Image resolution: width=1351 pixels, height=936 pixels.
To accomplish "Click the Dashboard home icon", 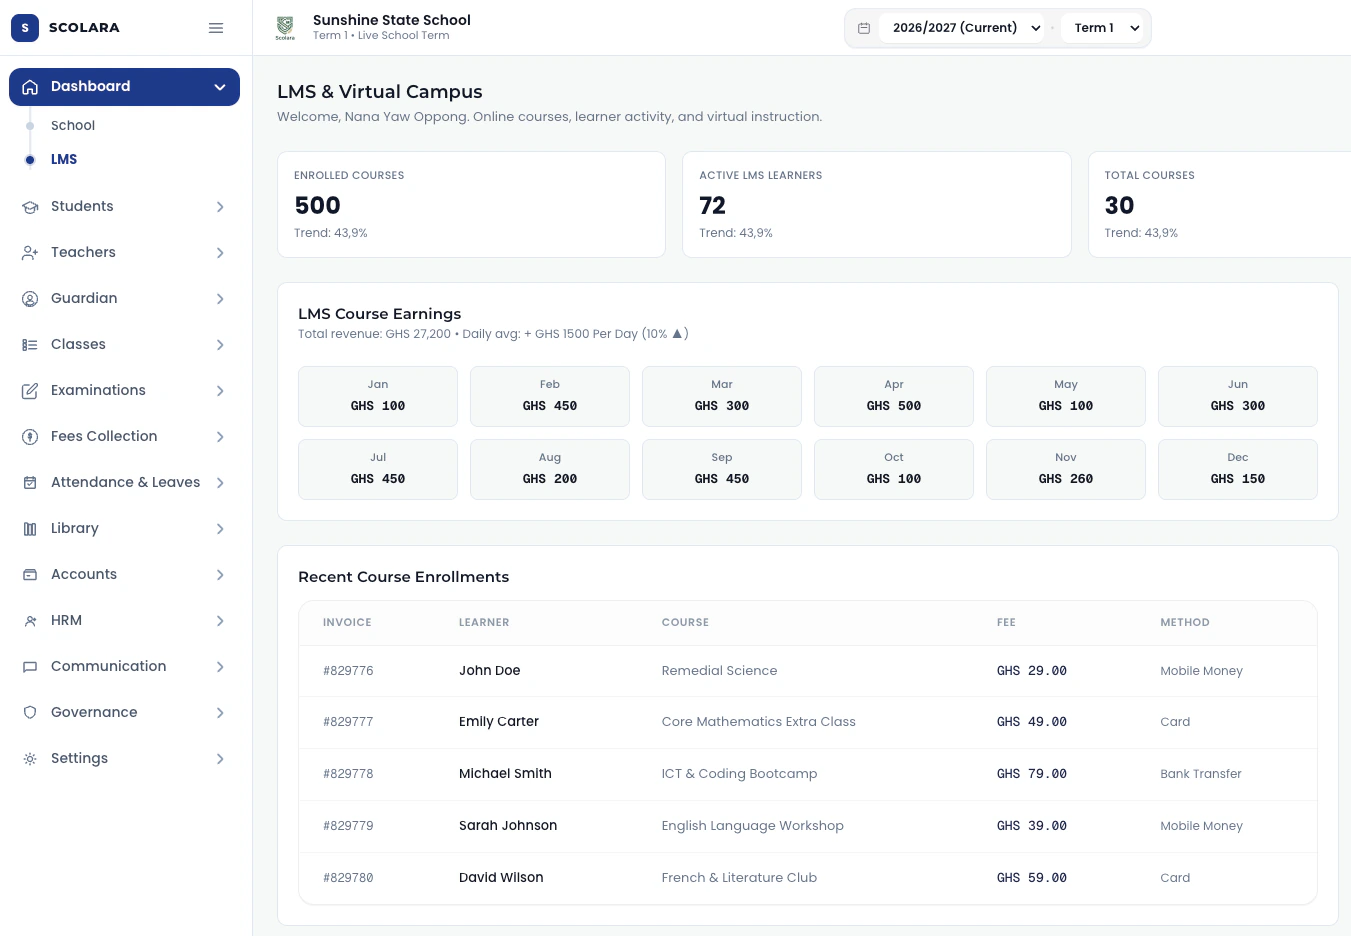I will click(x=30, y=87).
